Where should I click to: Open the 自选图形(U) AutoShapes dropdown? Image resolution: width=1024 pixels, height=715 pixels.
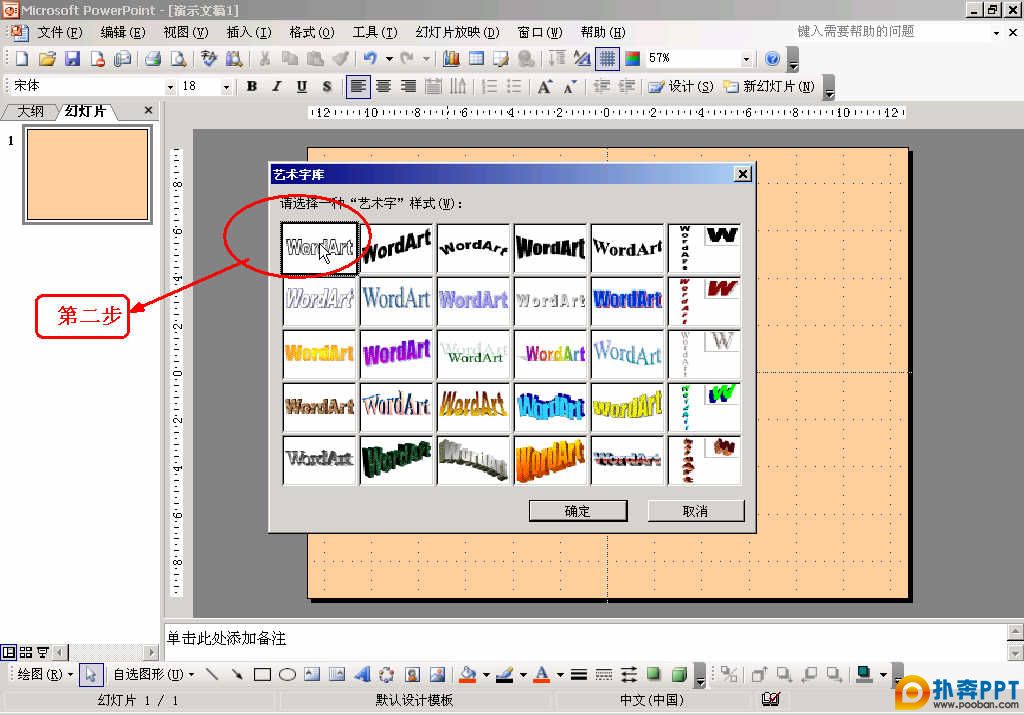click(153, 674)
